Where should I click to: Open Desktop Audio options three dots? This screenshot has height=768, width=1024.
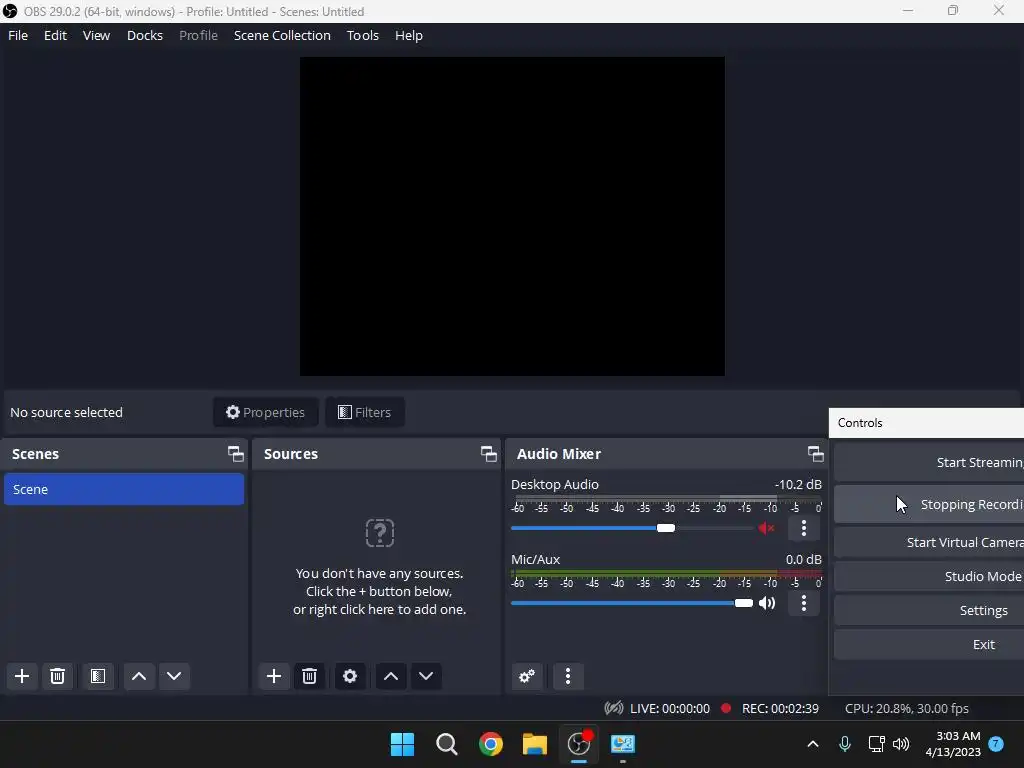804,528
